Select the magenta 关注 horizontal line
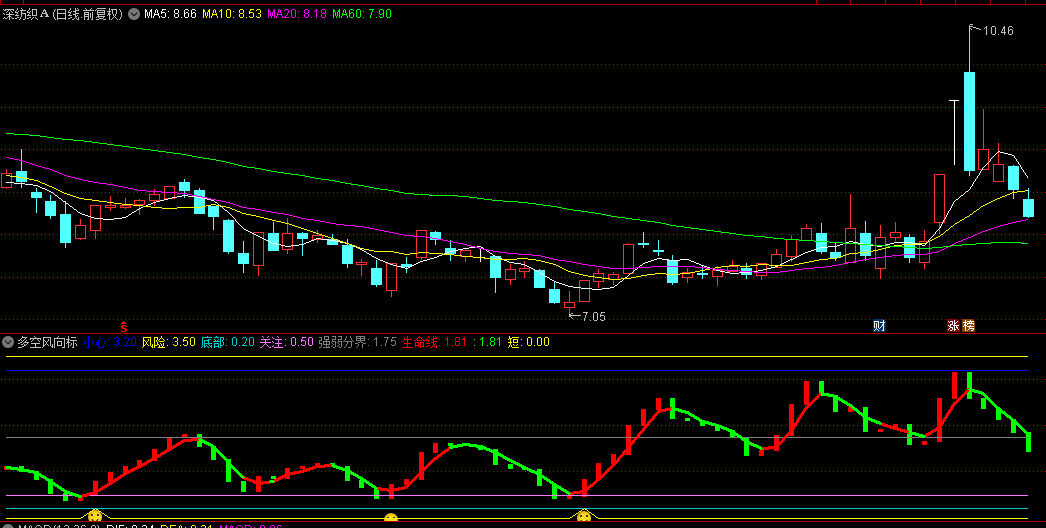This screenshot has height=528, width=1046. click(x=517, y=496)
